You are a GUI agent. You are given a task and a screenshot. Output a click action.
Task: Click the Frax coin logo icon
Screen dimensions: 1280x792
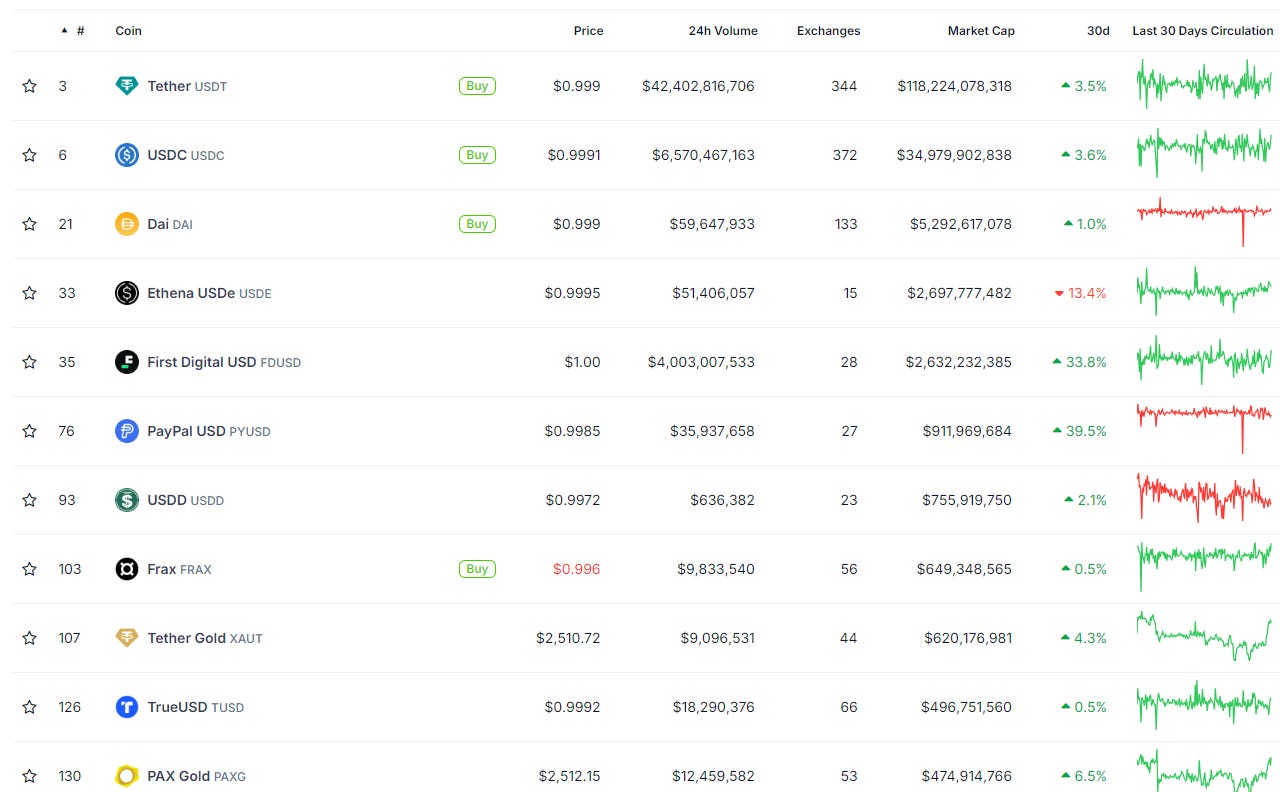tap(127, 569)
